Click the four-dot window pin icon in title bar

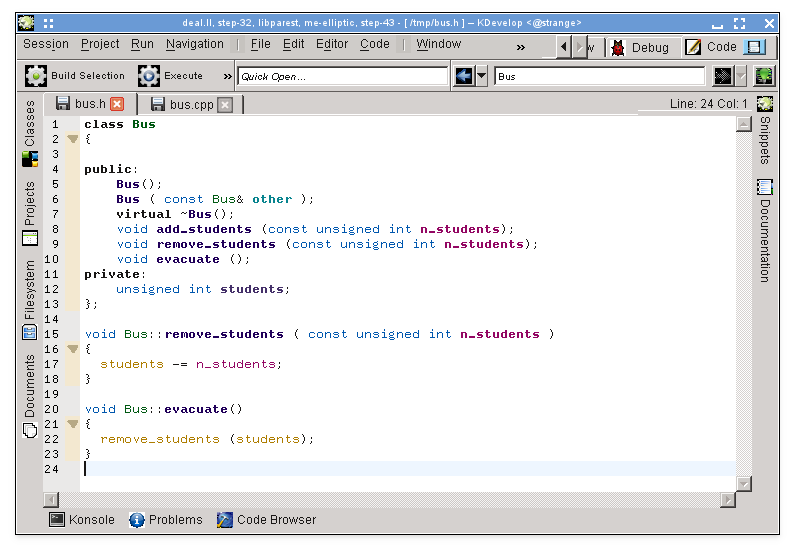coord(49,23)
